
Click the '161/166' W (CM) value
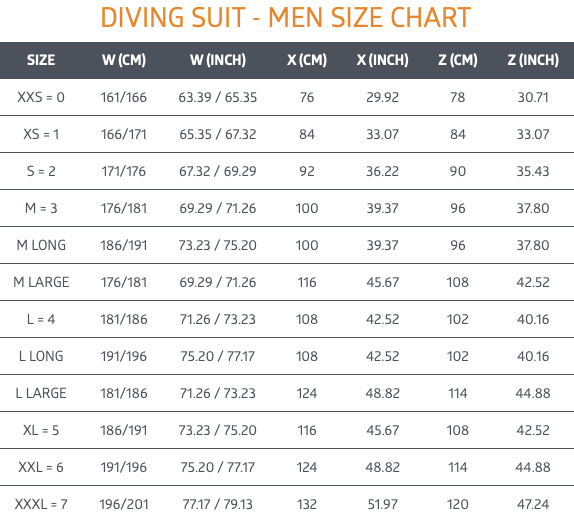click(124, 97)
